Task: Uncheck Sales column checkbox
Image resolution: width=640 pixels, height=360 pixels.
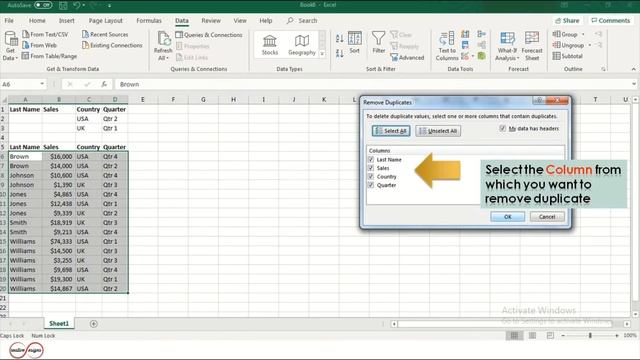Action: click(x=371, y=168)
